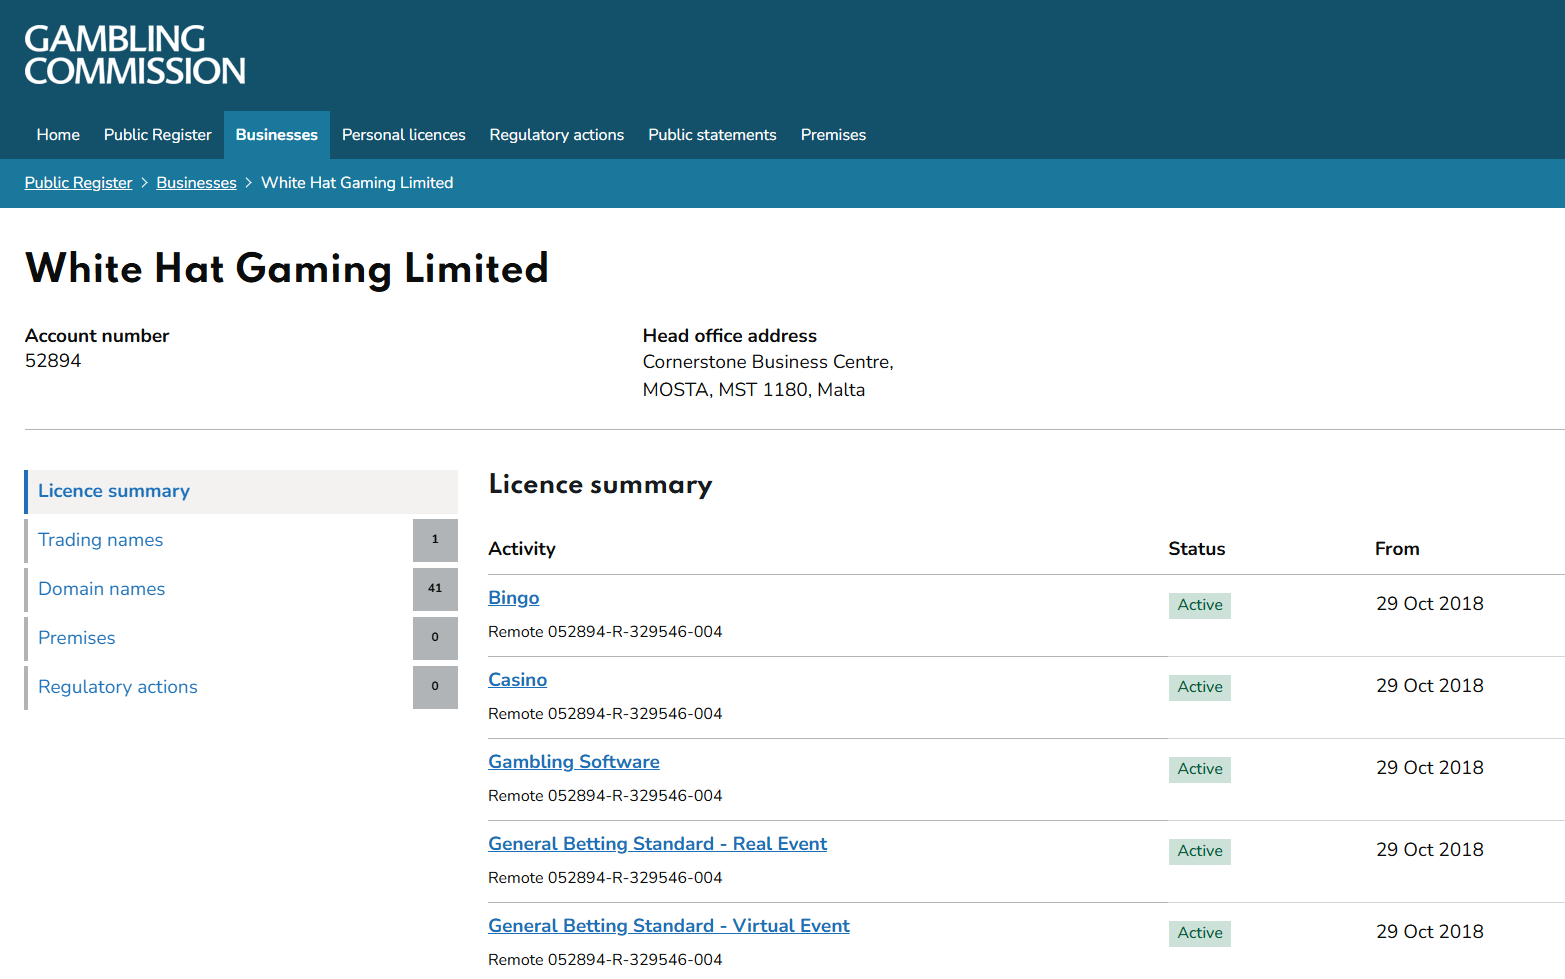
Task: Click Remote licence number under Virtual Event betting
Action: pos(605,960)
